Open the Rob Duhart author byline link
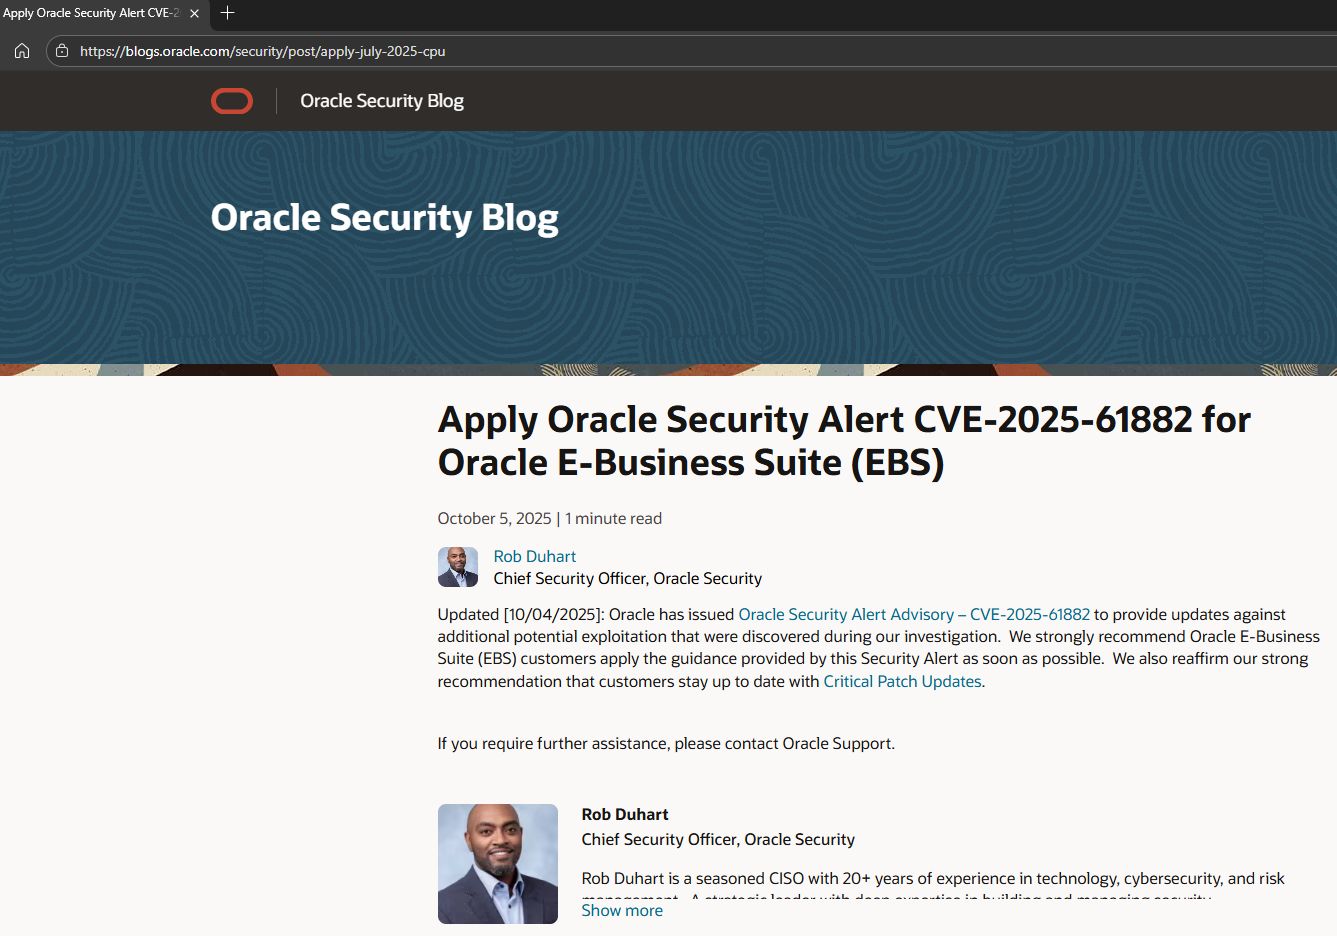This screenshot has width=1337, height=936. point(534,556)
